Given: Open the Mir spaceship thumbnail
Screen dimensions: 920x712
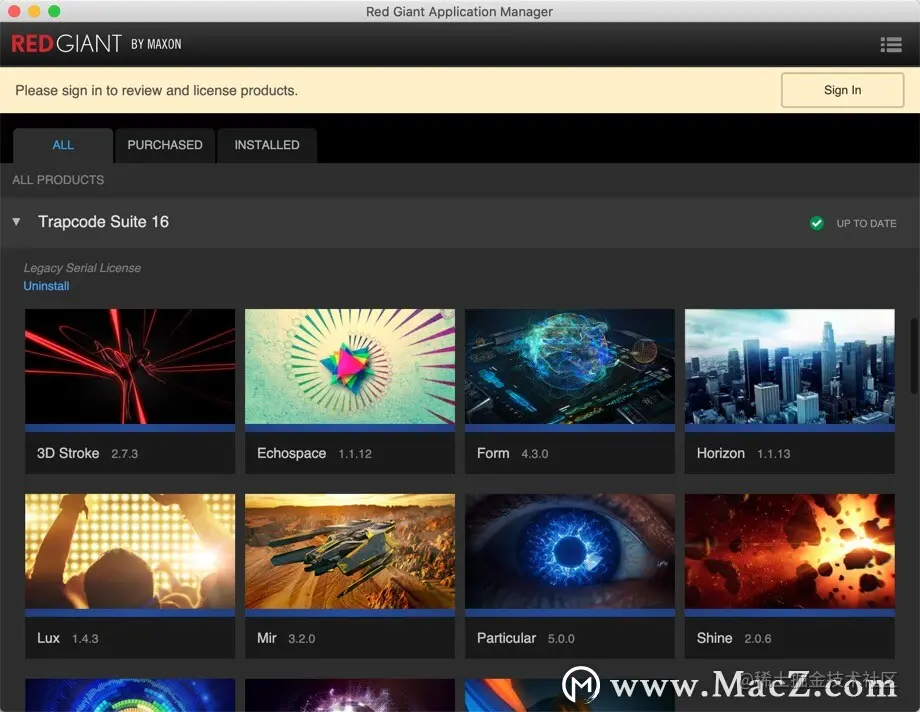Looking at the screenshot, I should coord(350,551).
